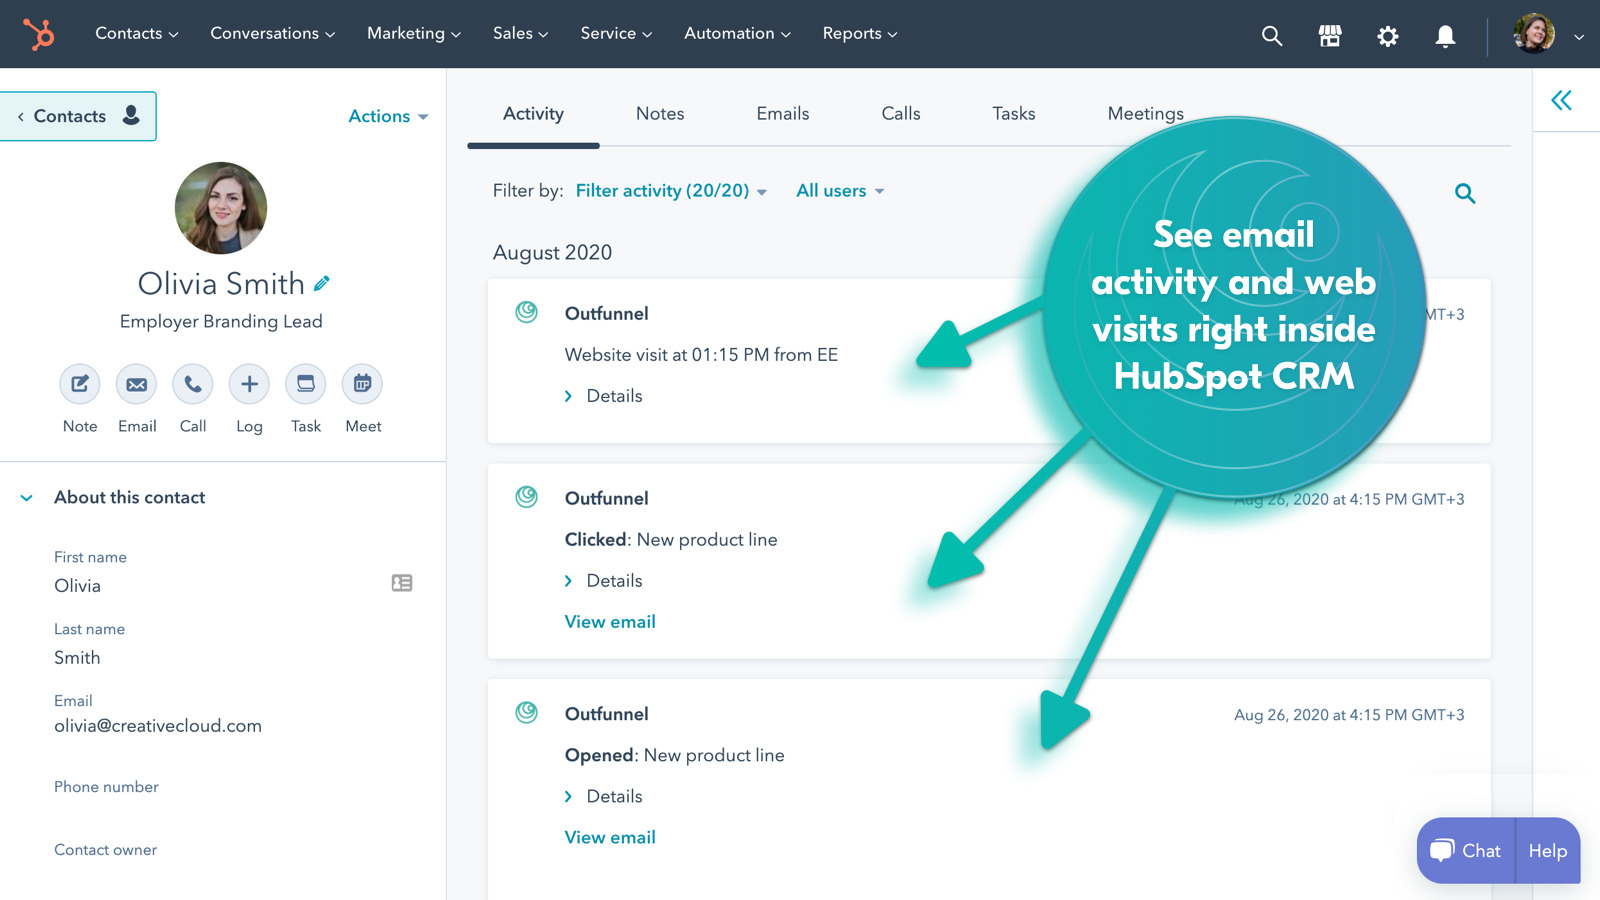The image size is (1600, 900).
Task: Open the Marketing navigation menu
Action: (414, 33)
